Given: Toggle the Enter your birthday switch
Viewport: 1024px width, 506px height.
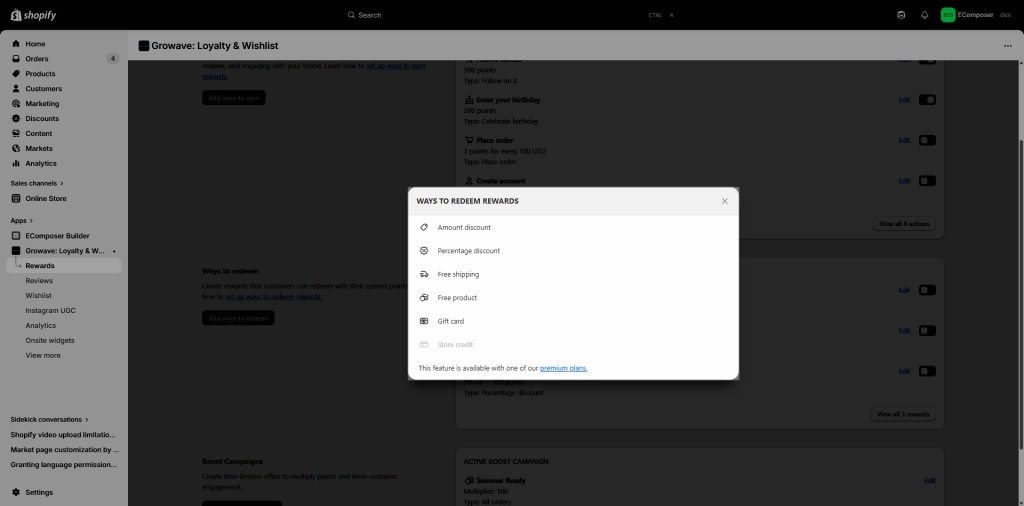Looking at the screenshot, I should [927, 100].
